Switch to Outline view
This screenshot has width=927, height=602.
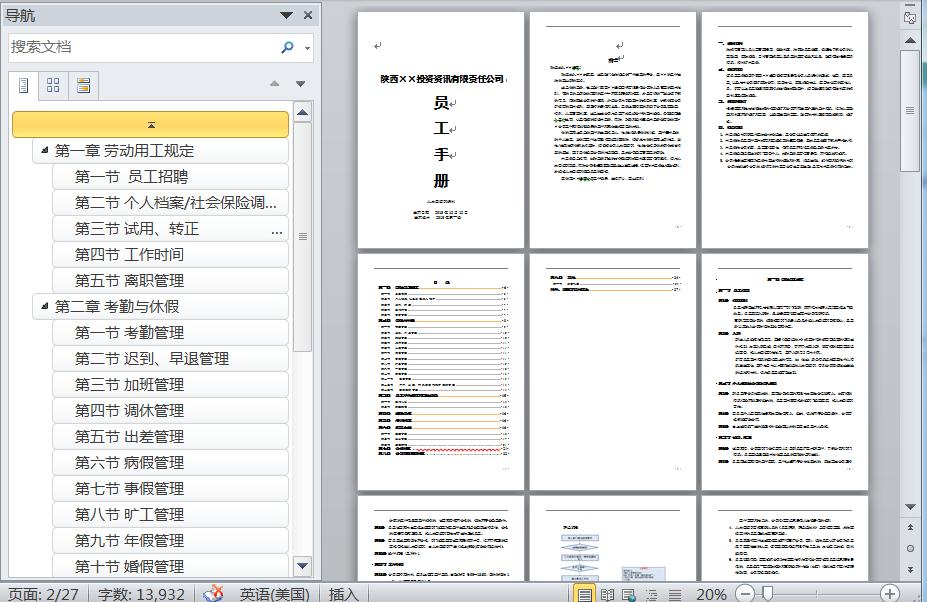click(652, 593)
